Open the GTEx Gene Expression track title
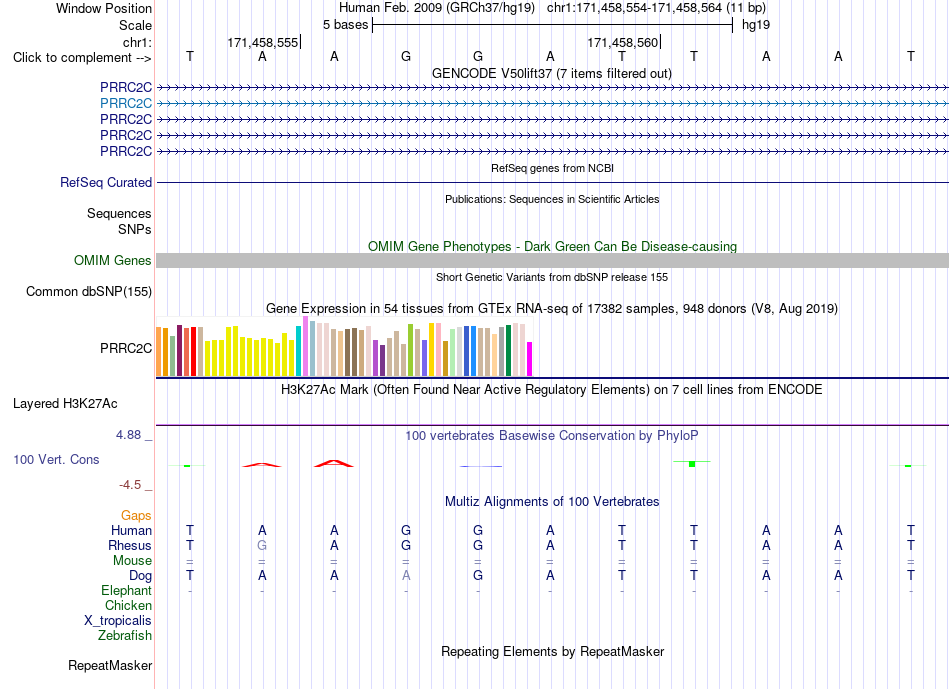 [552, 308]
